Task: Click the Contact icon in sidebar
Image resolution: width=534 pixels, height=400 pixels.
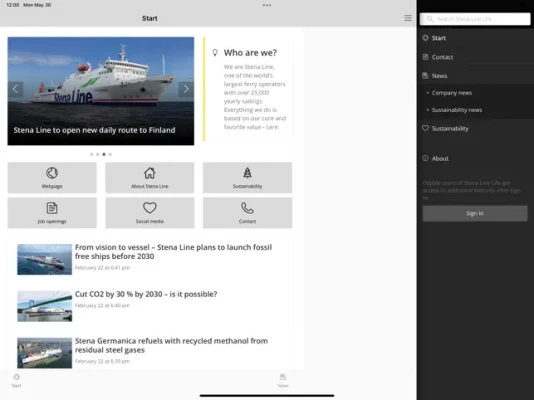Action: 425,57
